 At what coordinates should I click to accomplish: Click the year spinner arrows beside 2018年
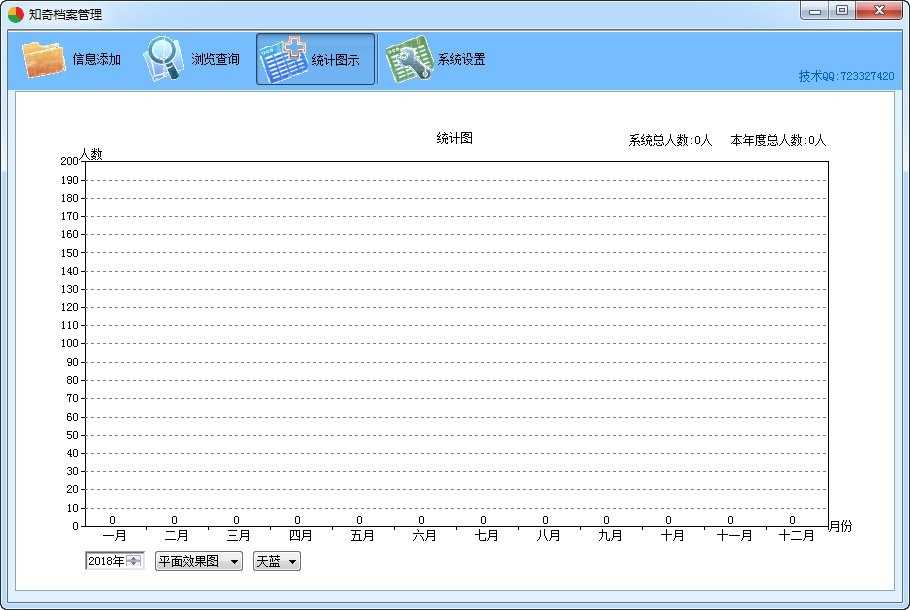point(134,561)
